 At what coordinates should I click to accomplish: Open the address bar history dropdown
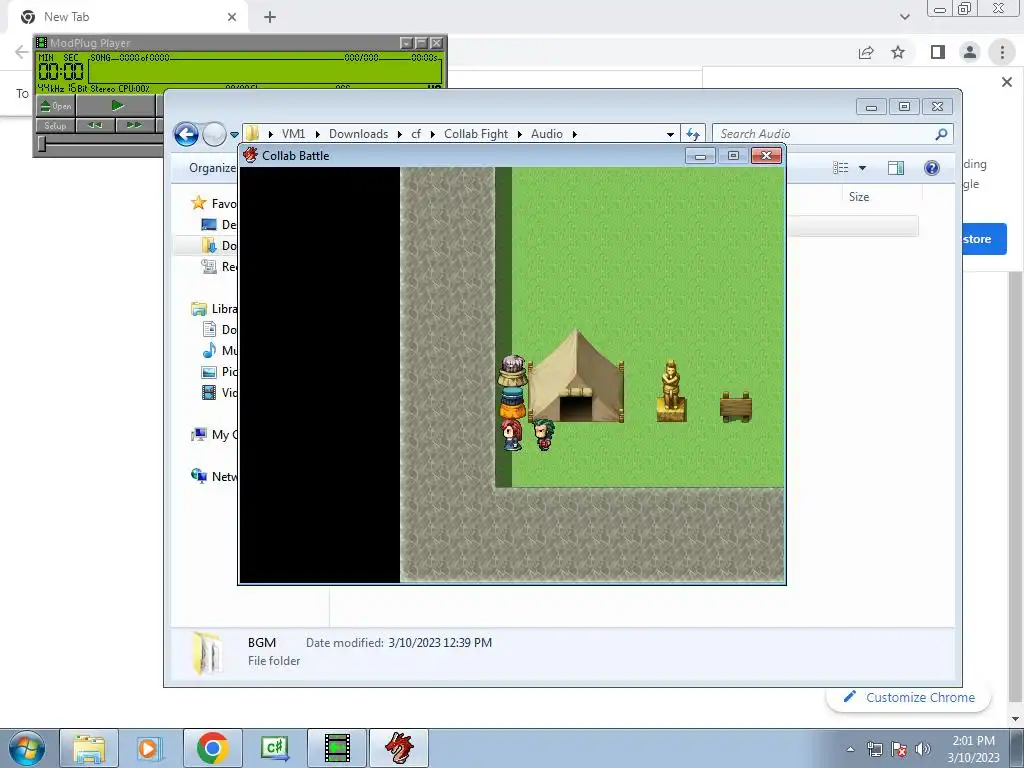(670, 135)
